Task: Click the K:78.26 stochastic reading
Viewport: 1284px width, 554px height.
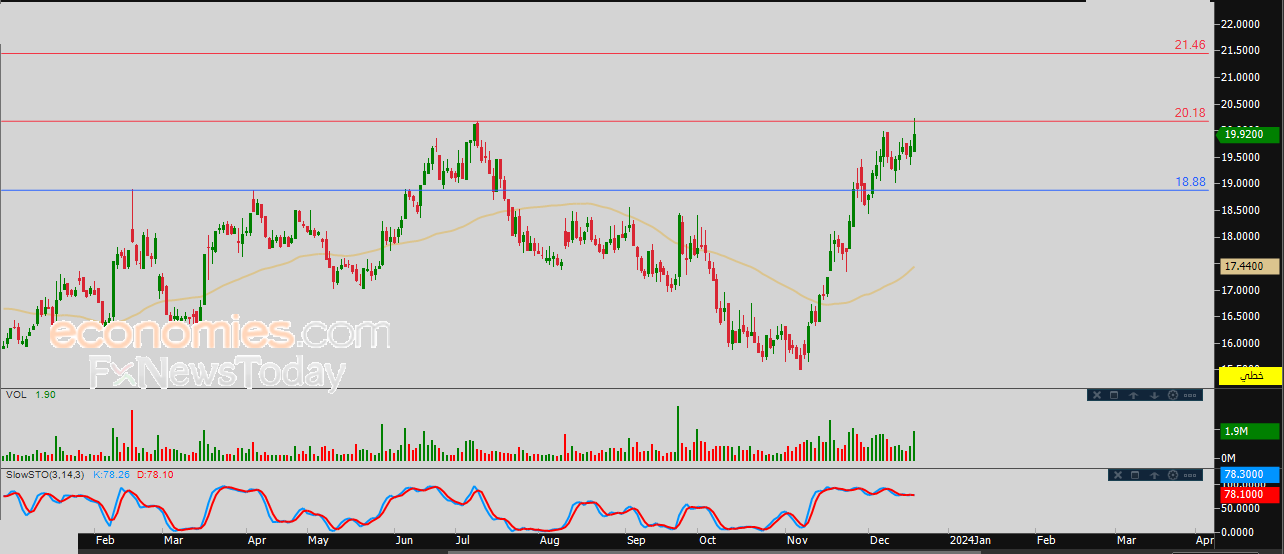Action: pos(112,474)
